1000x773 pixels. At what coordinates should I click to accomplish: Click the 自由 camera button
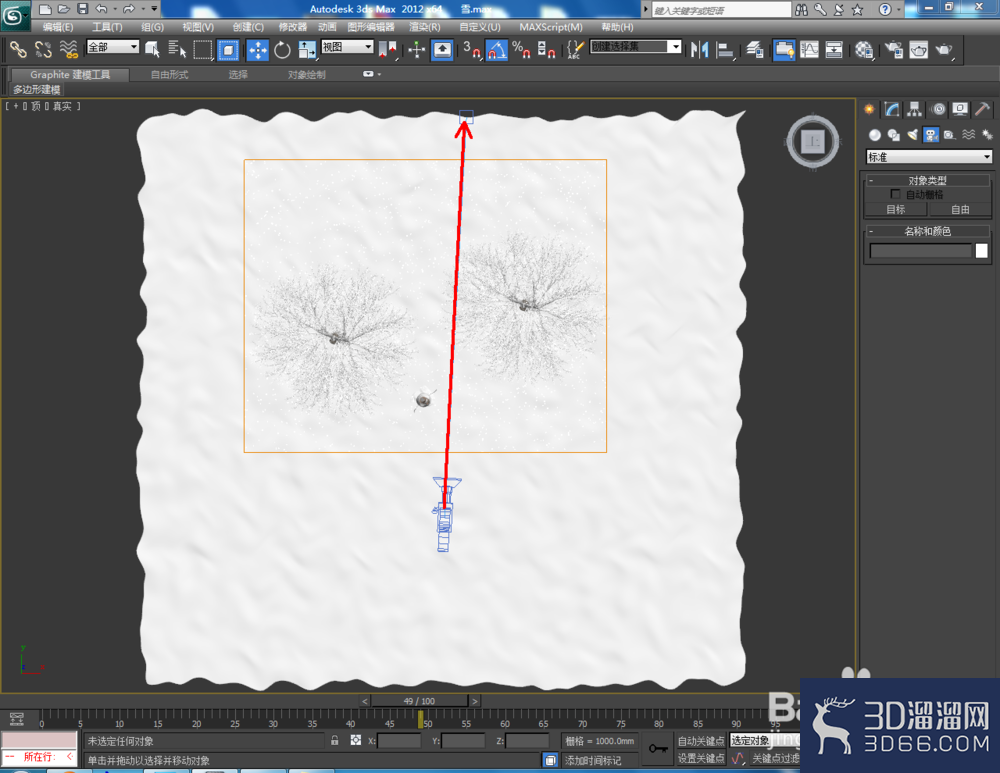tap(960, 209)
